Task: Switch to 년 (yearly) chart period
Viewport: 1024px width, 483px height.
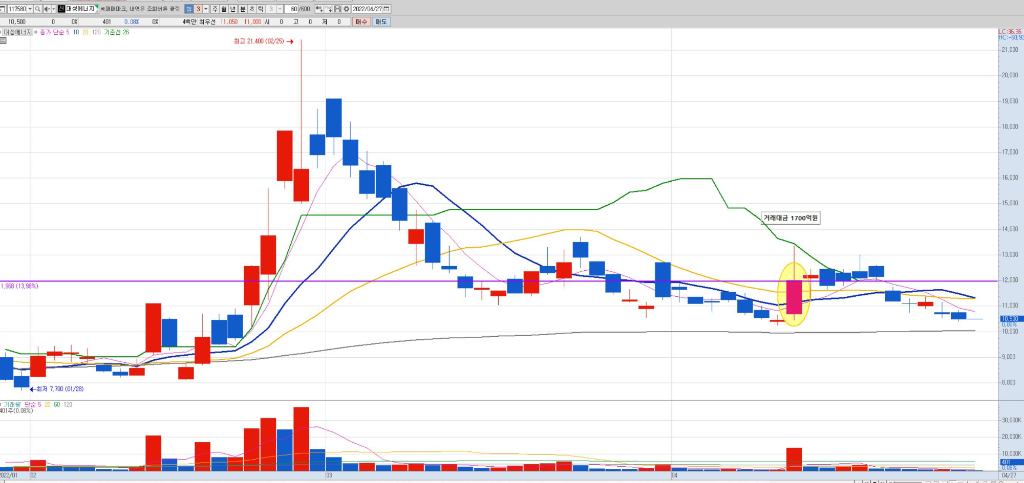Action: tap(233, 9)
